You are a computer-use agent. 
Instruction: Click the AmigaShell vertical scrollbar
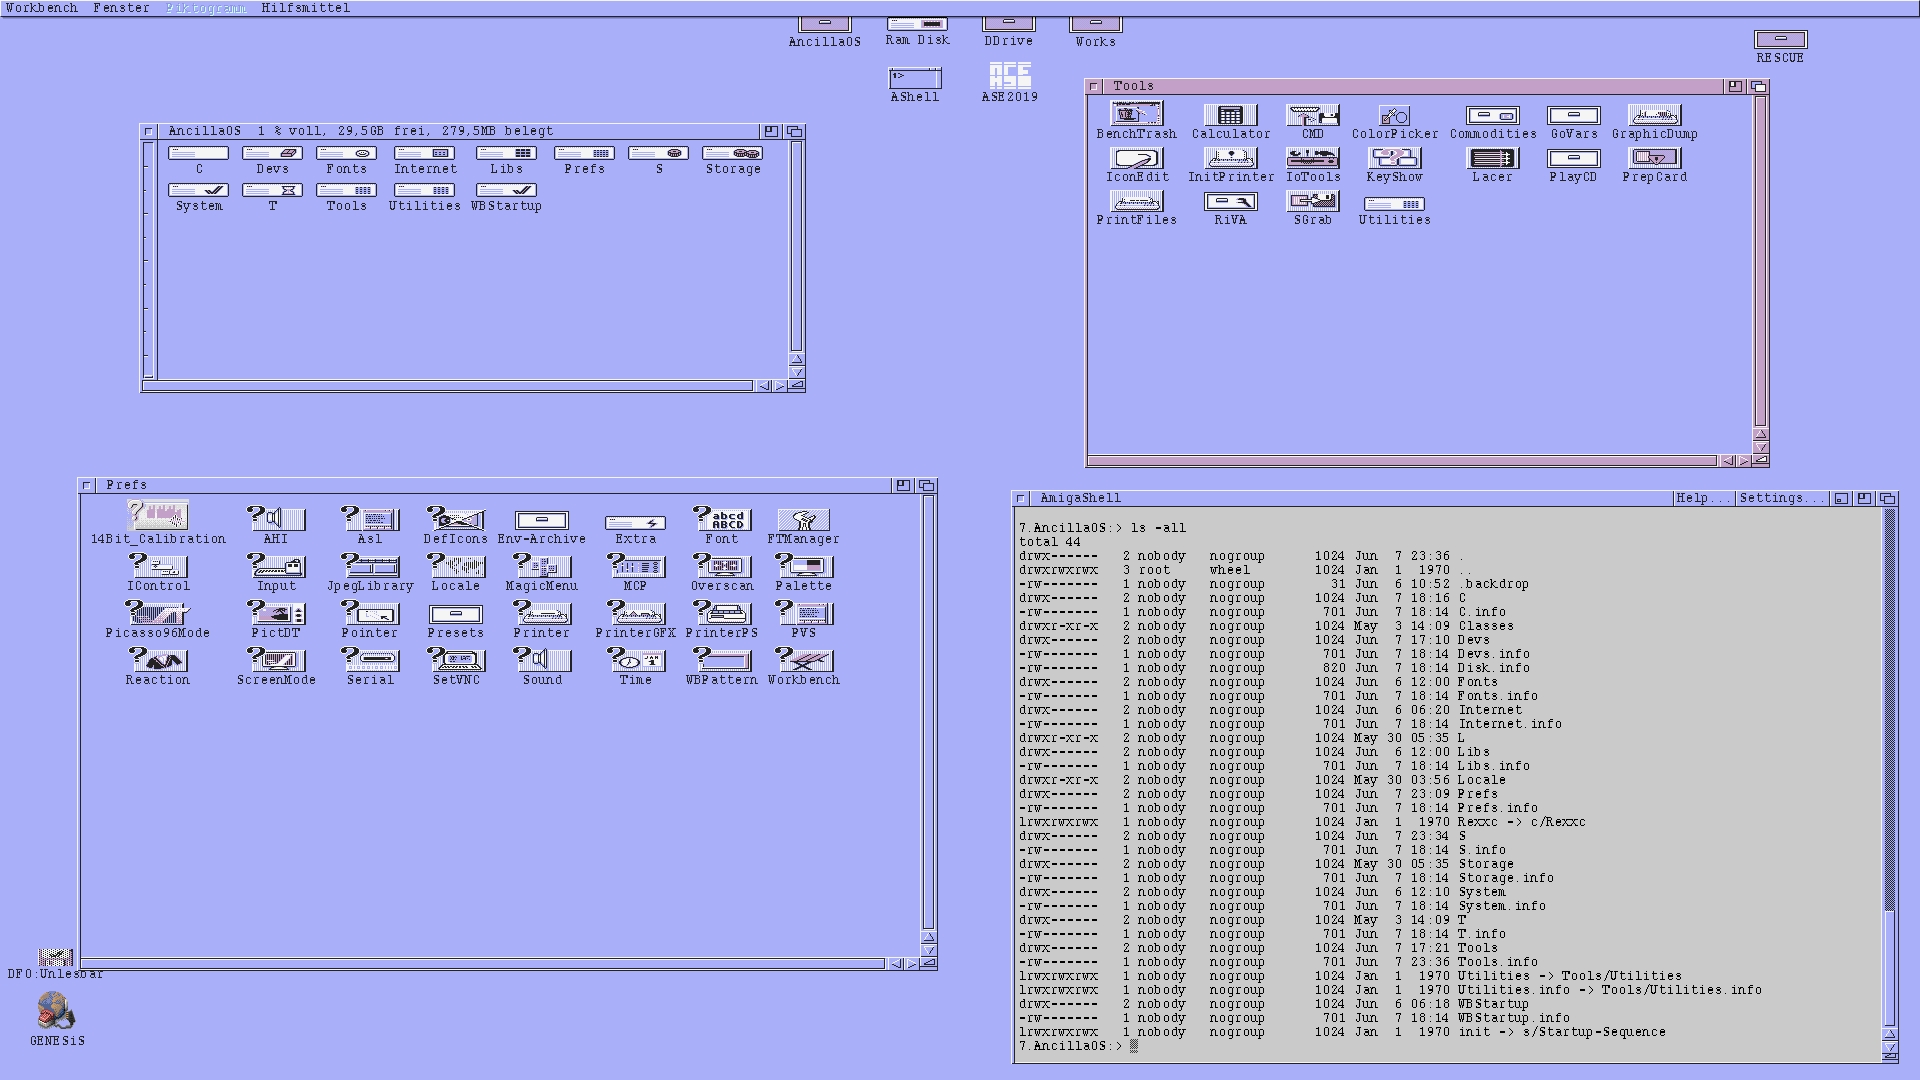(1889, 700)
